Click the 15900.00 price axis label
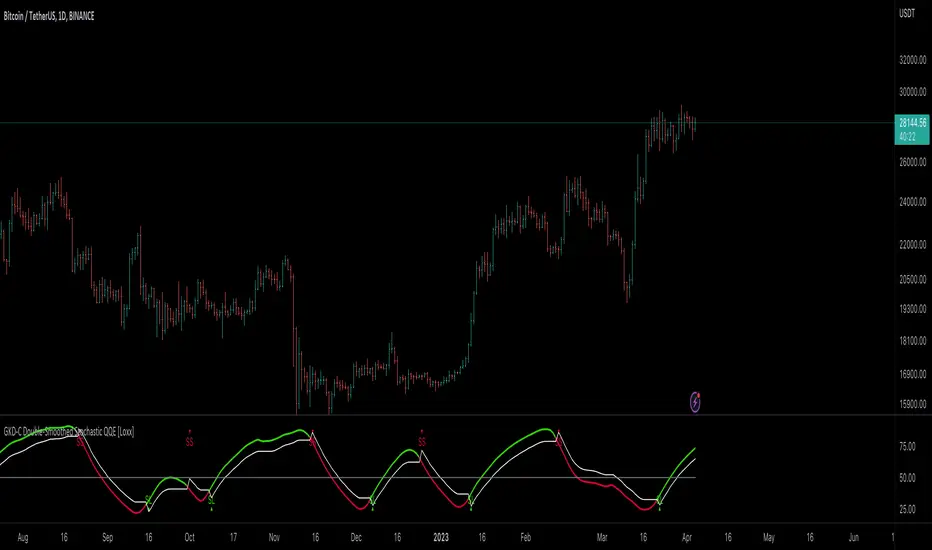The image size is (932, 550). point(912,404)
